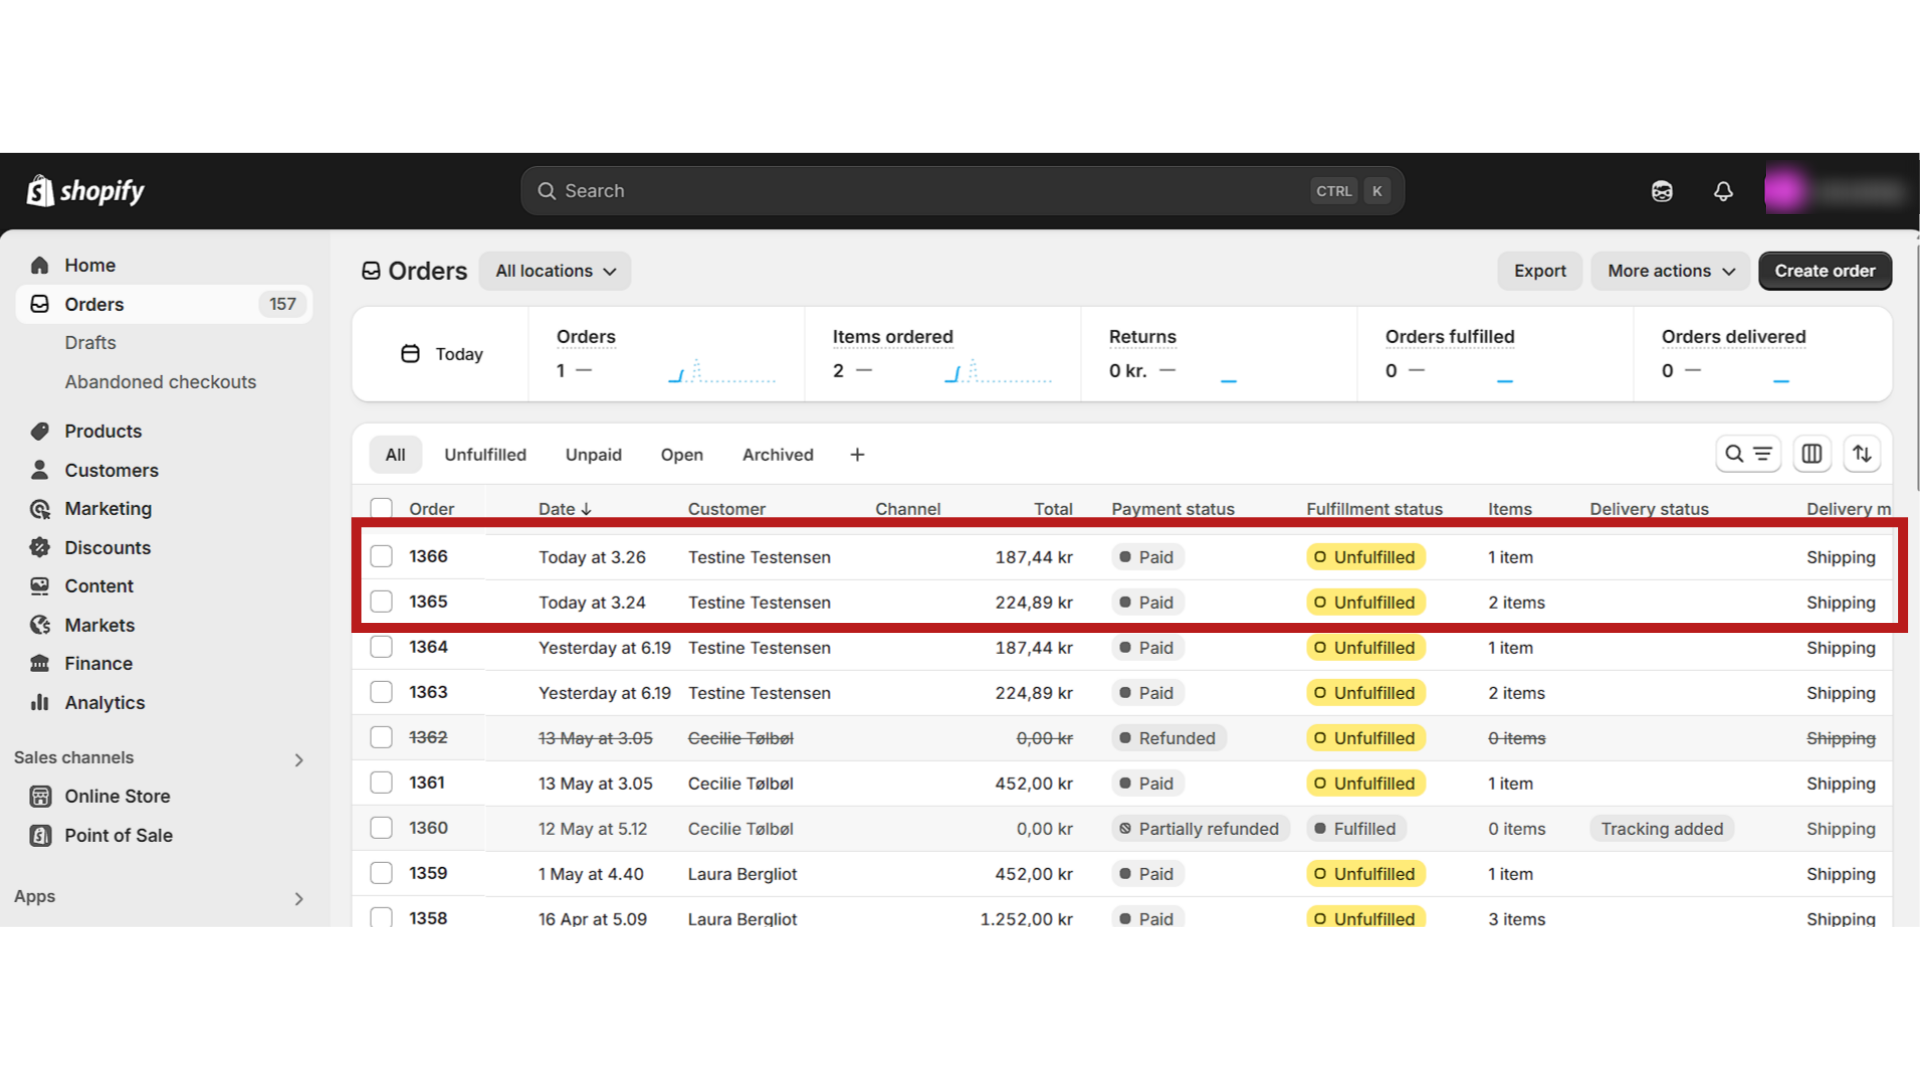
Task: Click the Export button
Action: tap(1539, 271)
